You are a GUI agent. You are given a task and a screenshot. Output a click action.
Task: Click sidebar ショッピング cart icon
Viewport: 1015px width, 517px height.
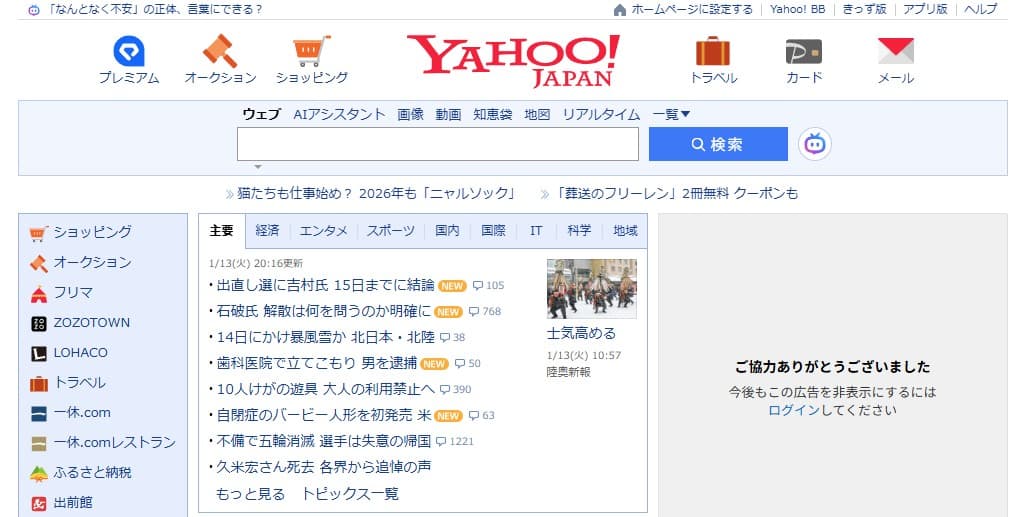(39, 233)
